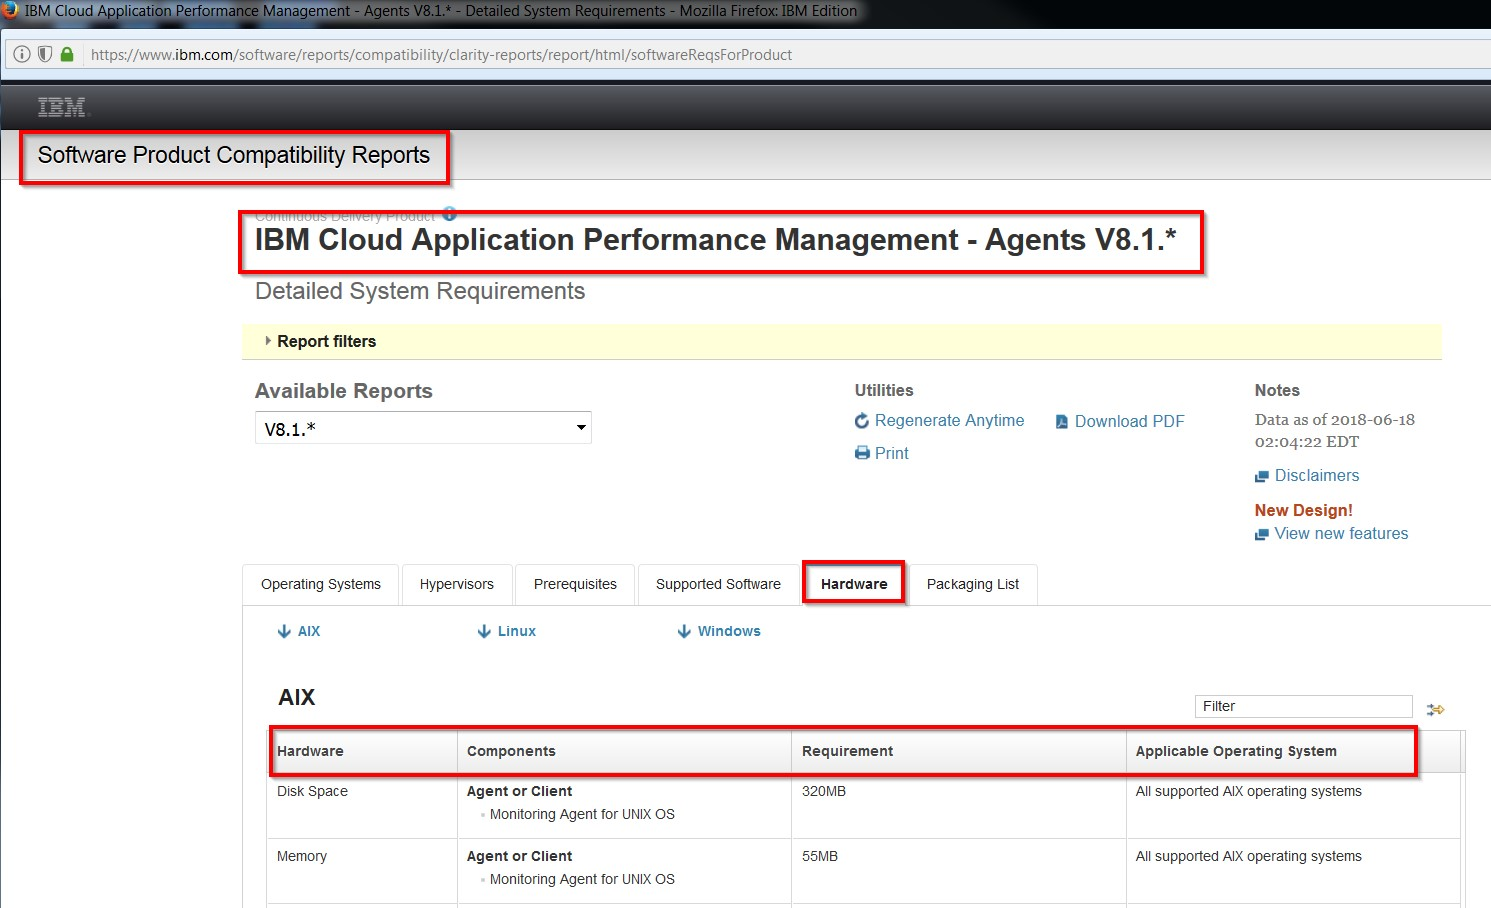Viewport: 1491px width, 908px height.
Task: Jump to the AIX section link
Action: pyautogui.click(x=309, y=631)
